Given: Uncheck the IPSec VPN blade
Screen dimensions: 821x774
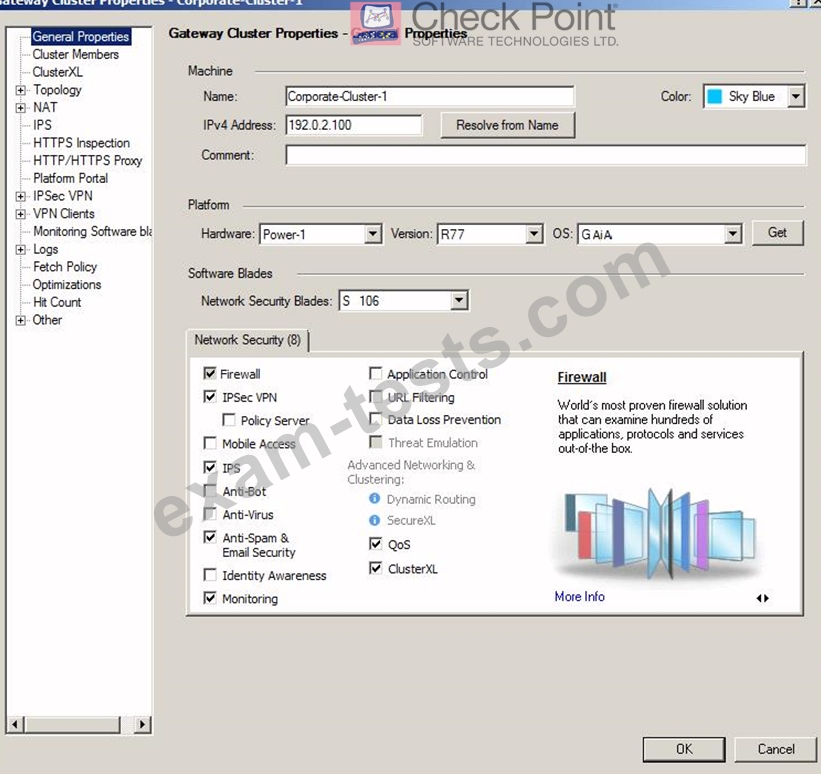Looking at the screenshot, I should 210,396.
